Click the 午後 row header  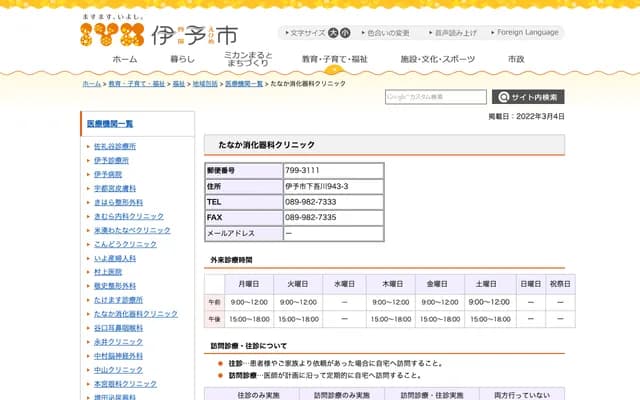214,319
